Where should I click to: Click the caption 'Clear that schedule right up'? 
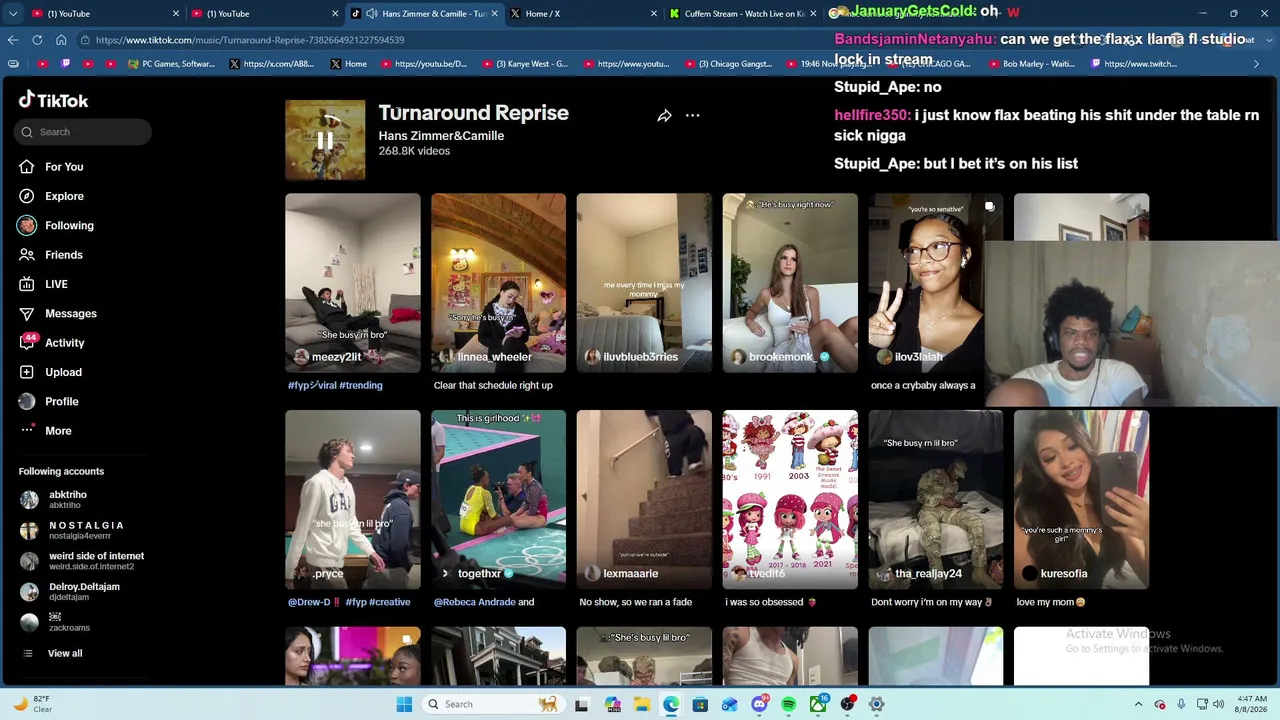[x=493, y=385]
